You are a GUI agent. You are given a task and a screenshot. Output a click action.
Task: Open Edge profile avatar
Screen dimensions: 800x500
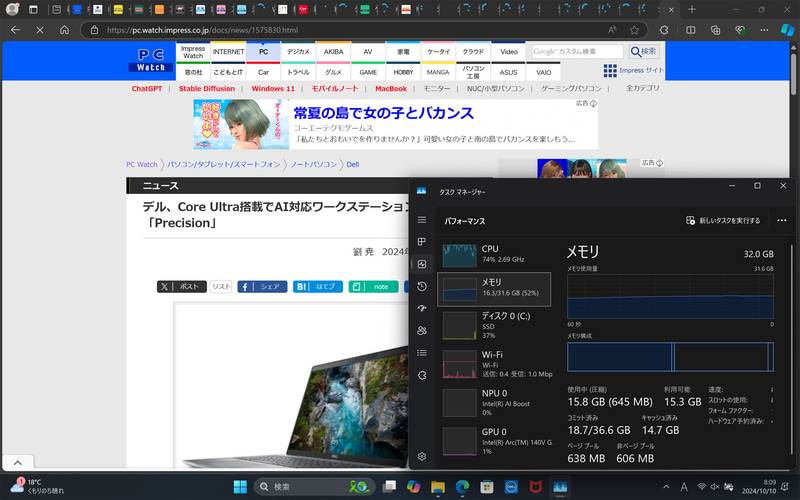click(12, 9)
